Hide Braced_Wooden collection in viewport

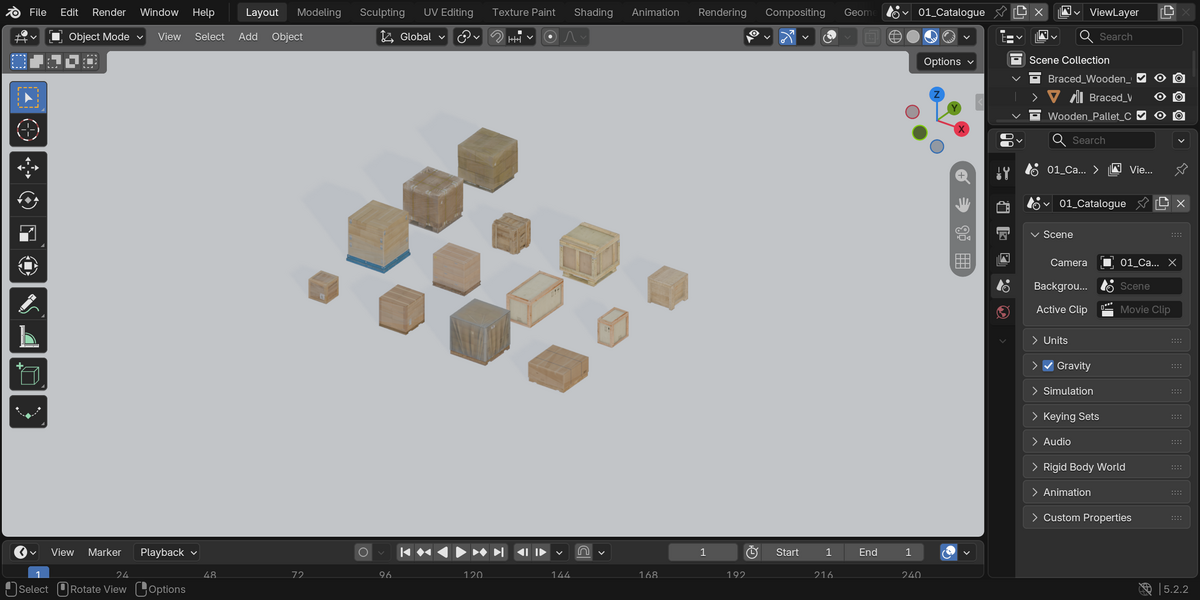point(1160,78)
